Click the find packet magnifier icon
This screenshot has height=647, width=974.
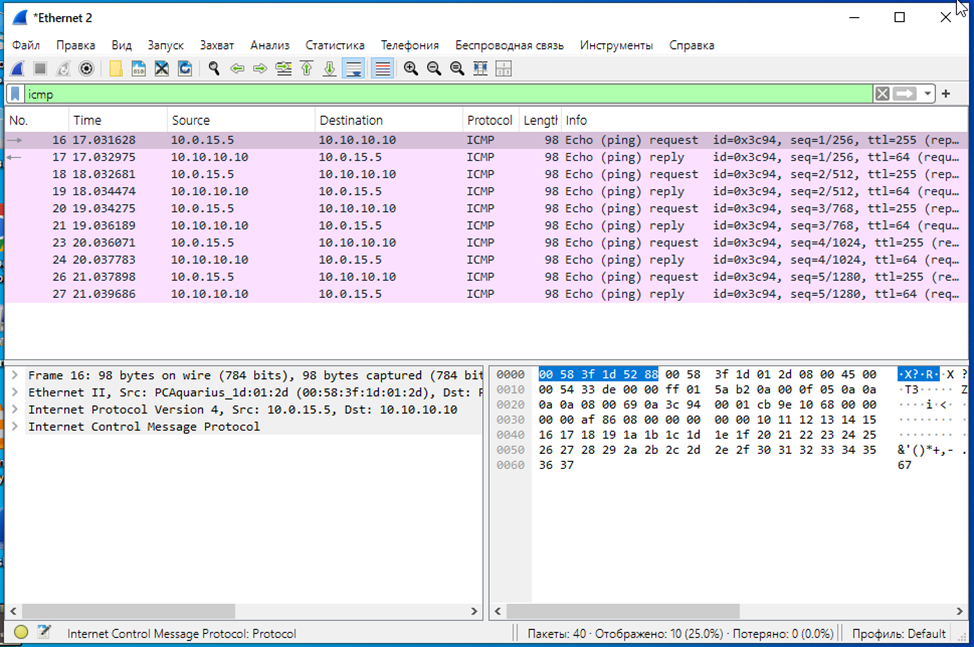pyautogui.click(x=213, y=69)
